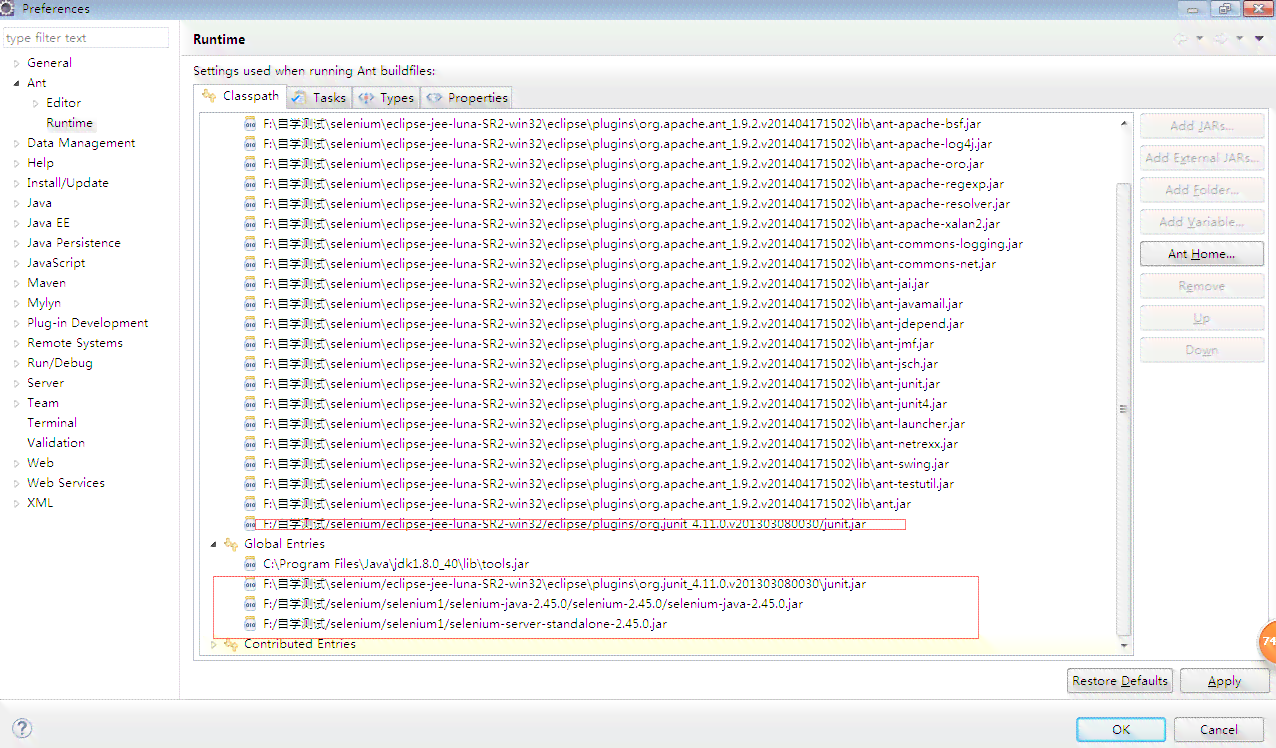The image size is (1276, 748).
Task: Click the Restore Defaults button
Action: 1120,681
